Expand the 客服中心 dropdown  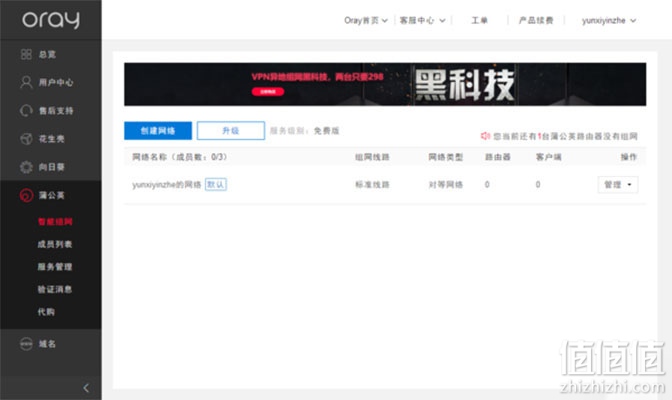pos(423,20)
